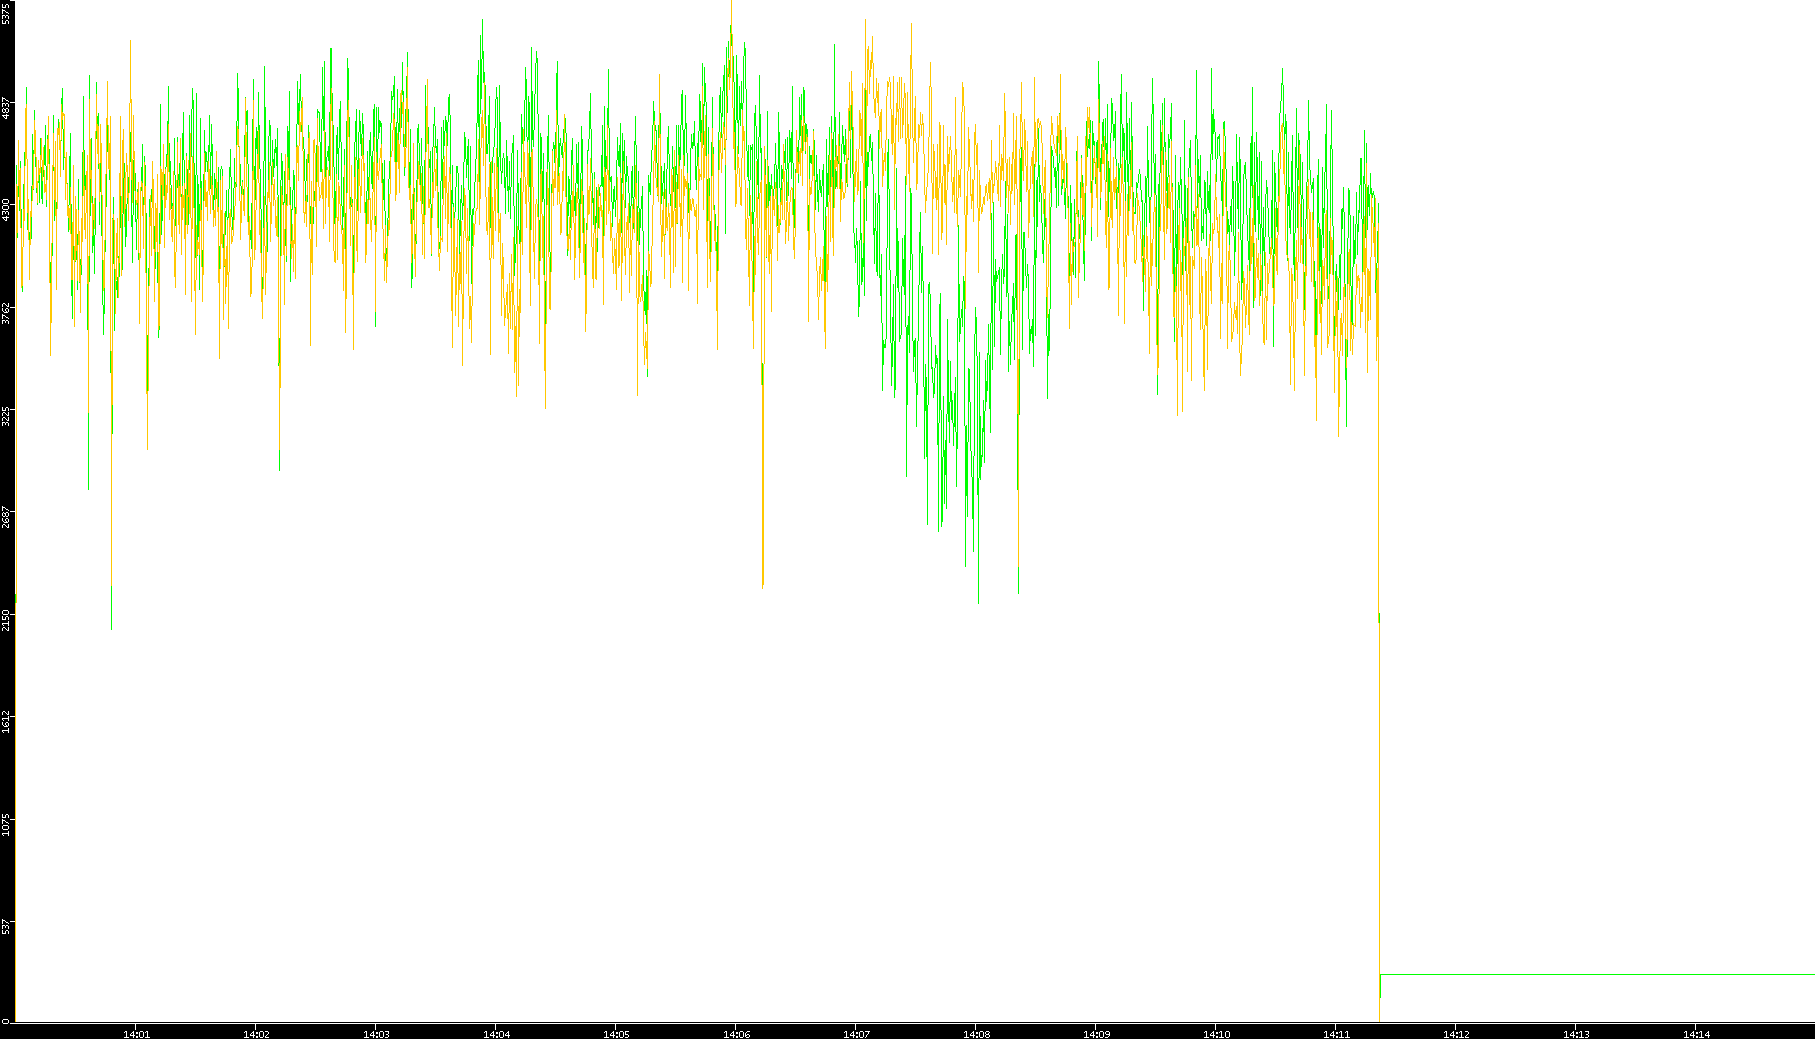Click the vertical drop line near 14:11
Viewport: 1815px width, 1039px height.
pyautogui.click(x=1379, y=800)
